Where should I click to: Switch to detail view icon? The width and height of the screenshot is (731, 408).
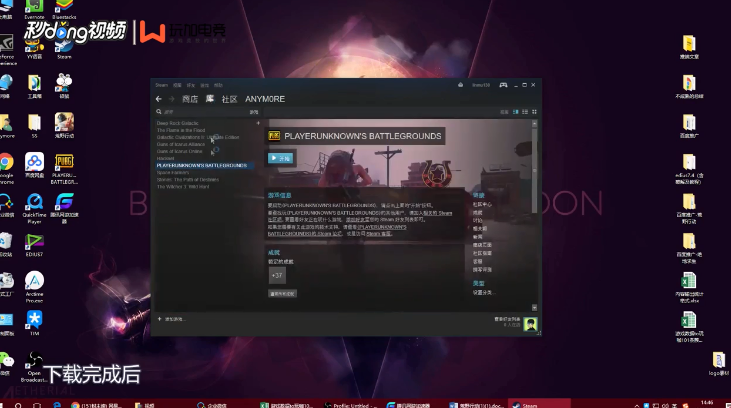pyautogui.click(x=516, y=112)
